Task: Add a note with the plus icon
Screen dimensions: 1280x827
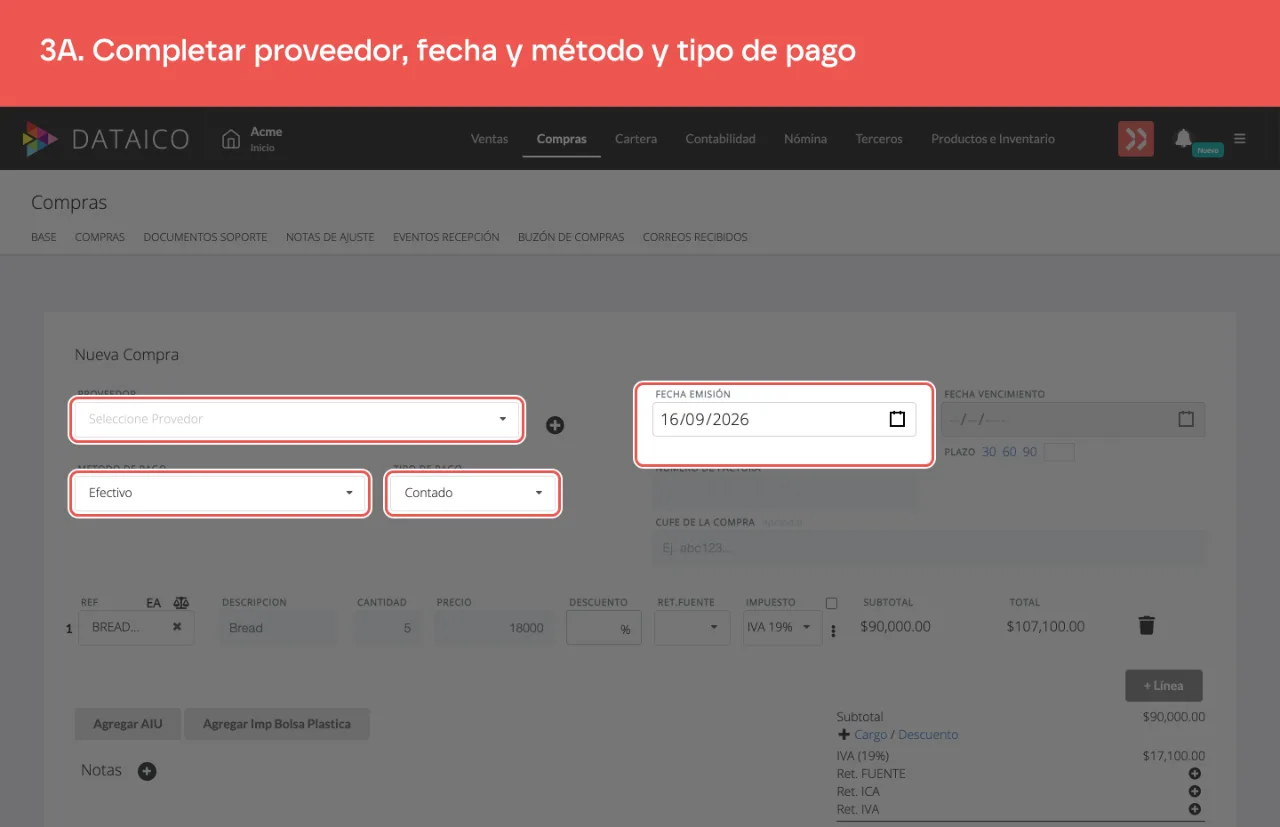Action: click(147, 771)
